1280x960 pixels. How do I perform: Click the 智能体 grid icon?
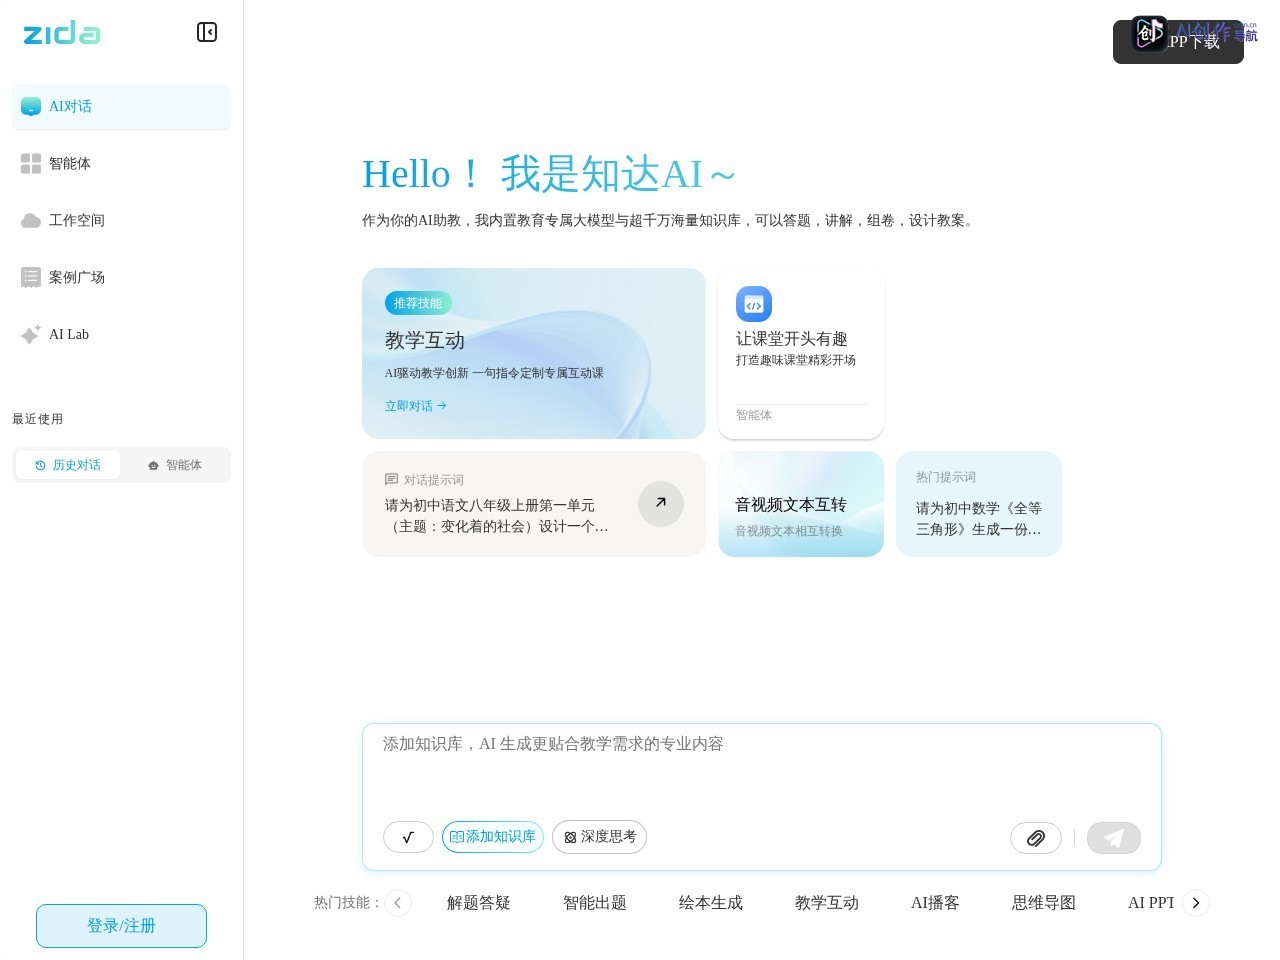coord(31,164)
